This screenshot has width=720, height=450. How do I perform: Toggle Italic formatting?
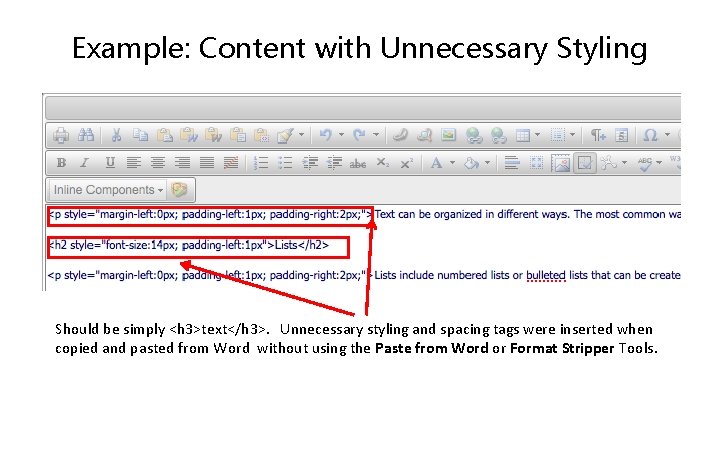pos(84,163)
